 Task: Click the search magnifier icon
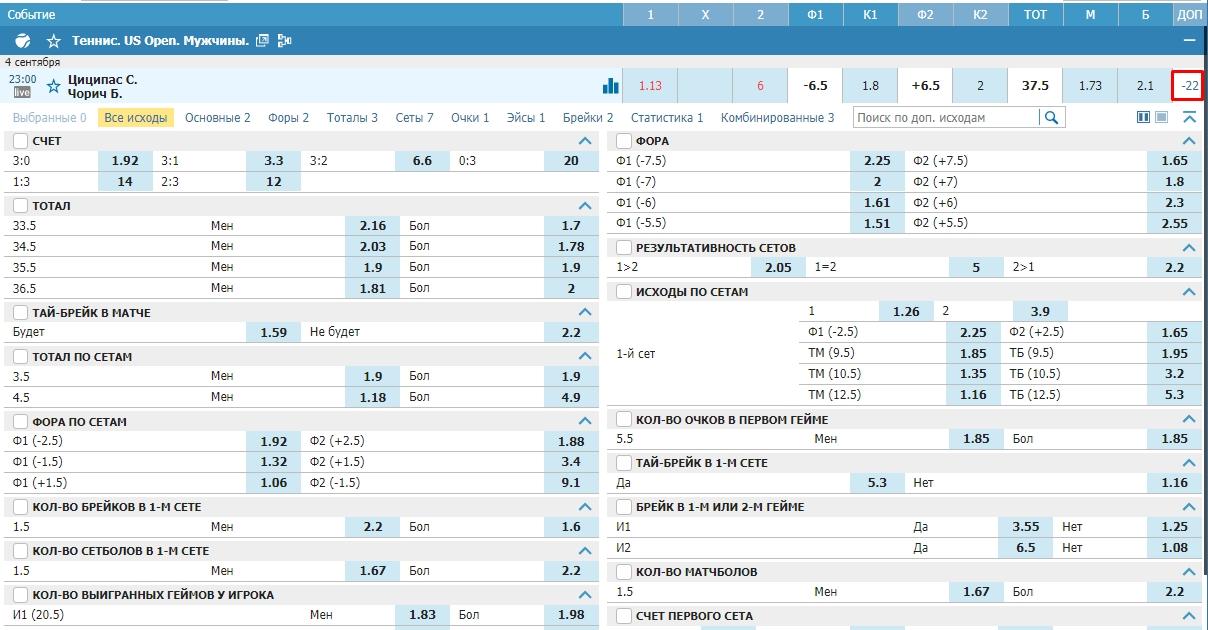(1051, 117)
